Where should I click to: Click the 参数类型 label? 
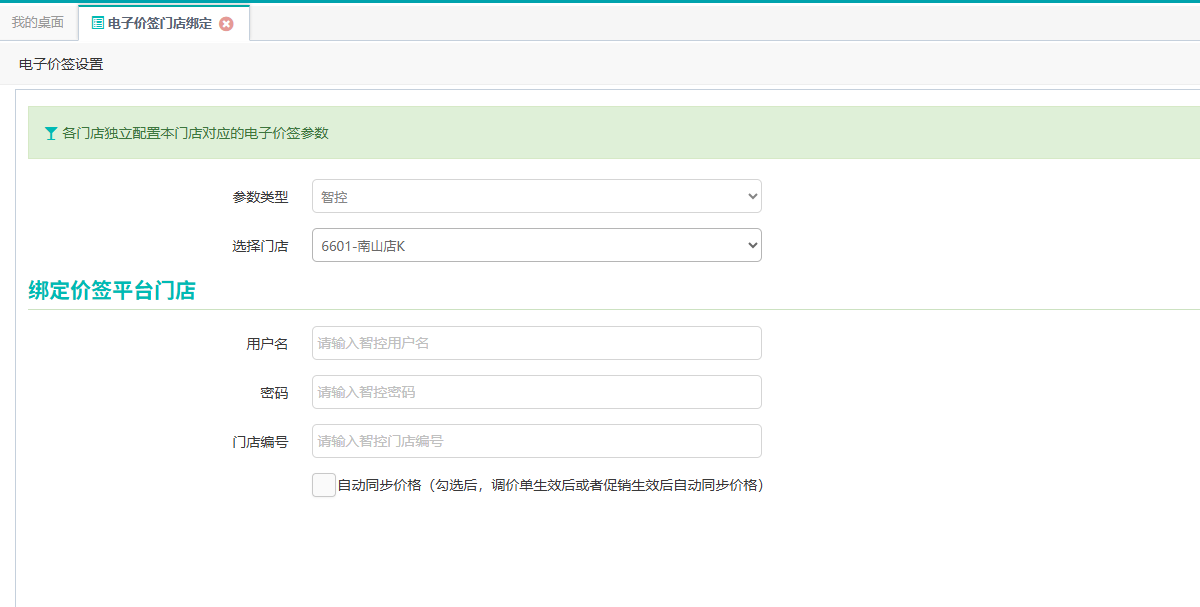click(260, 197)
